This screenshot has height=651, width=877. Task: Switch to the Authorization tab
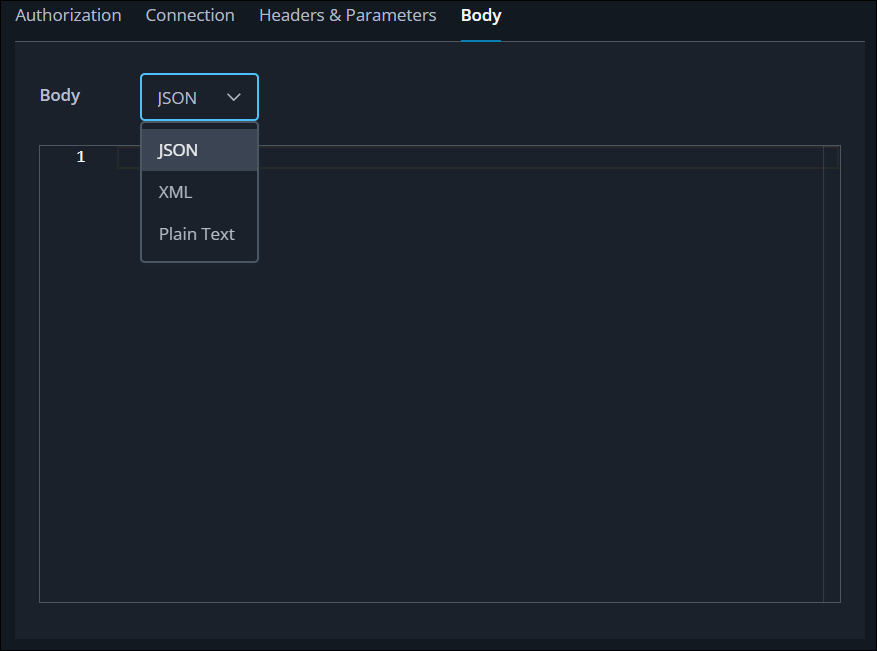click(x=68, y=15)
